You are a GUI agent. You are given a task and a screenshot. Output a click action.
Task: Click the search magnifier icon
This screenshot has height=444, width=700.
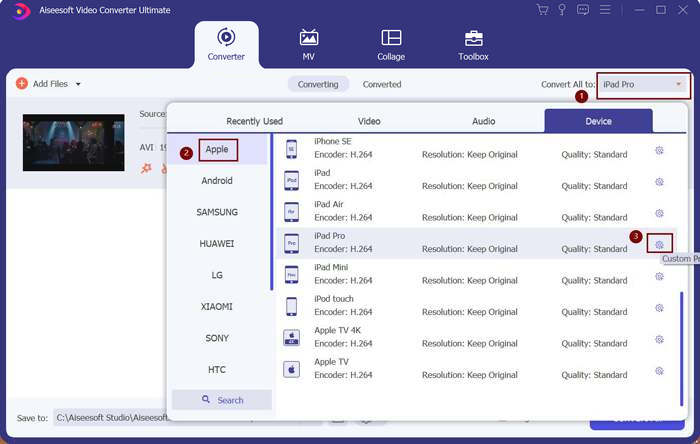206,399
